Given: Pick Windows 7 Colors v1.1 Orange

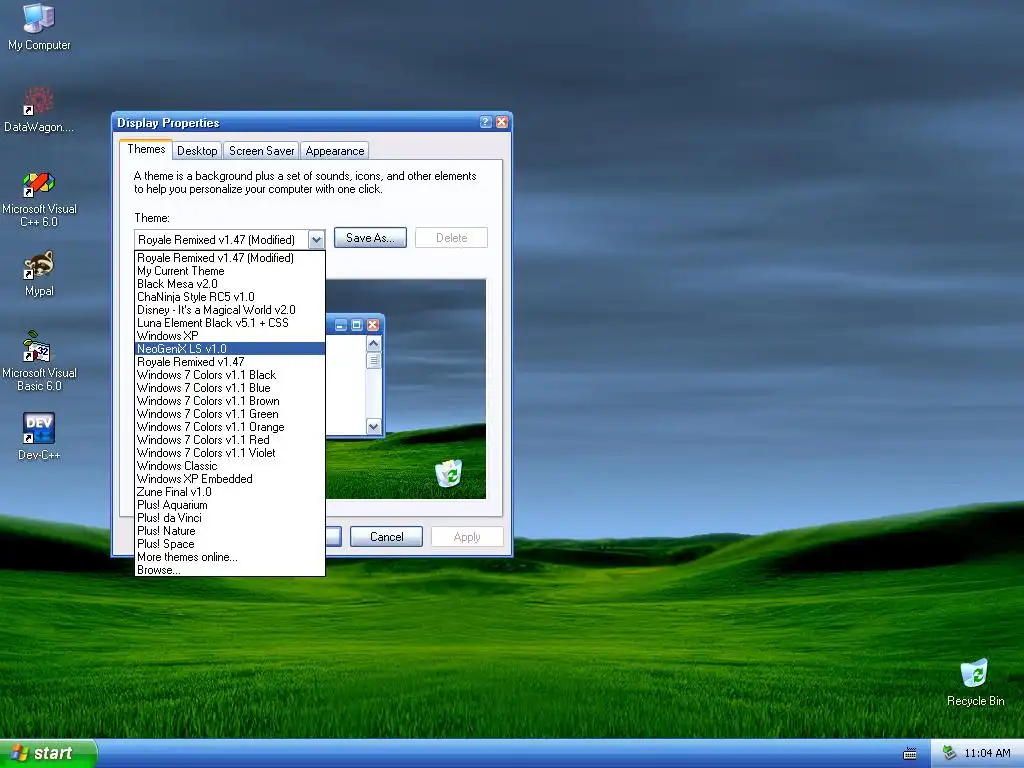Looking at the screenshot, I should click(x=230, y=427).
